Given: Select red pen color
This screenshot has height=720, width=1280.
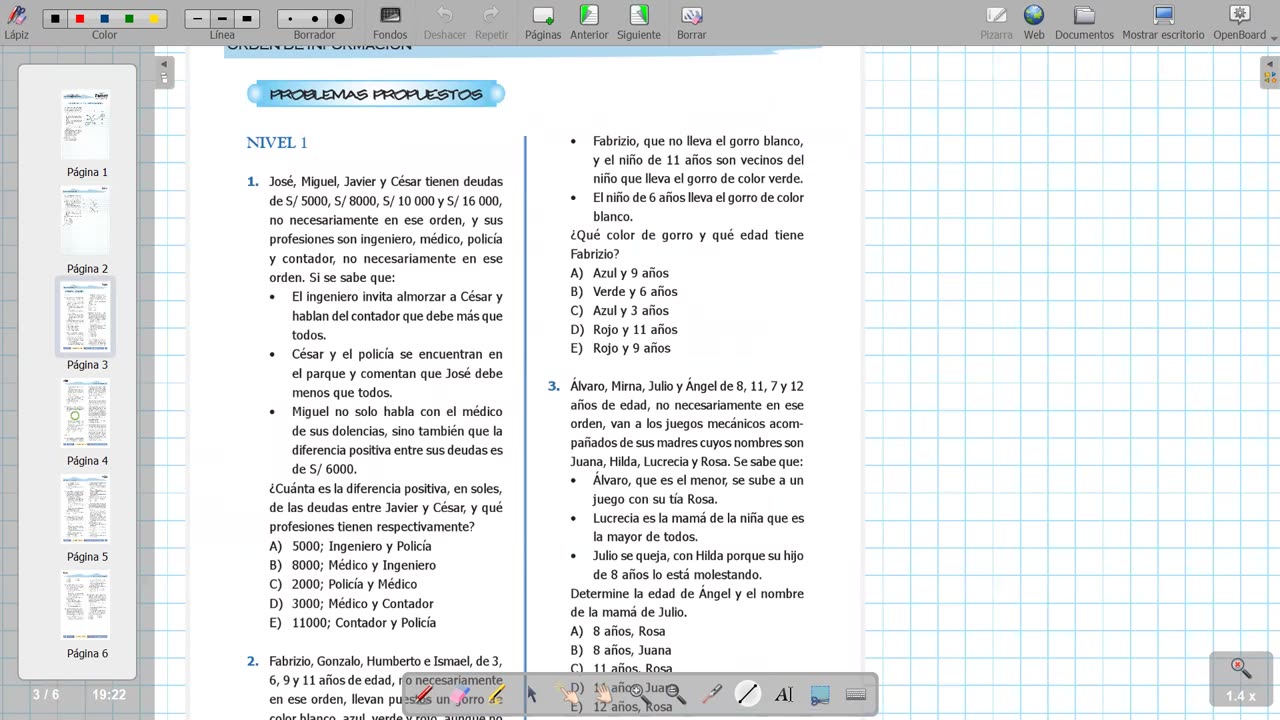Looking at the screenshot, I should point(80,19).
